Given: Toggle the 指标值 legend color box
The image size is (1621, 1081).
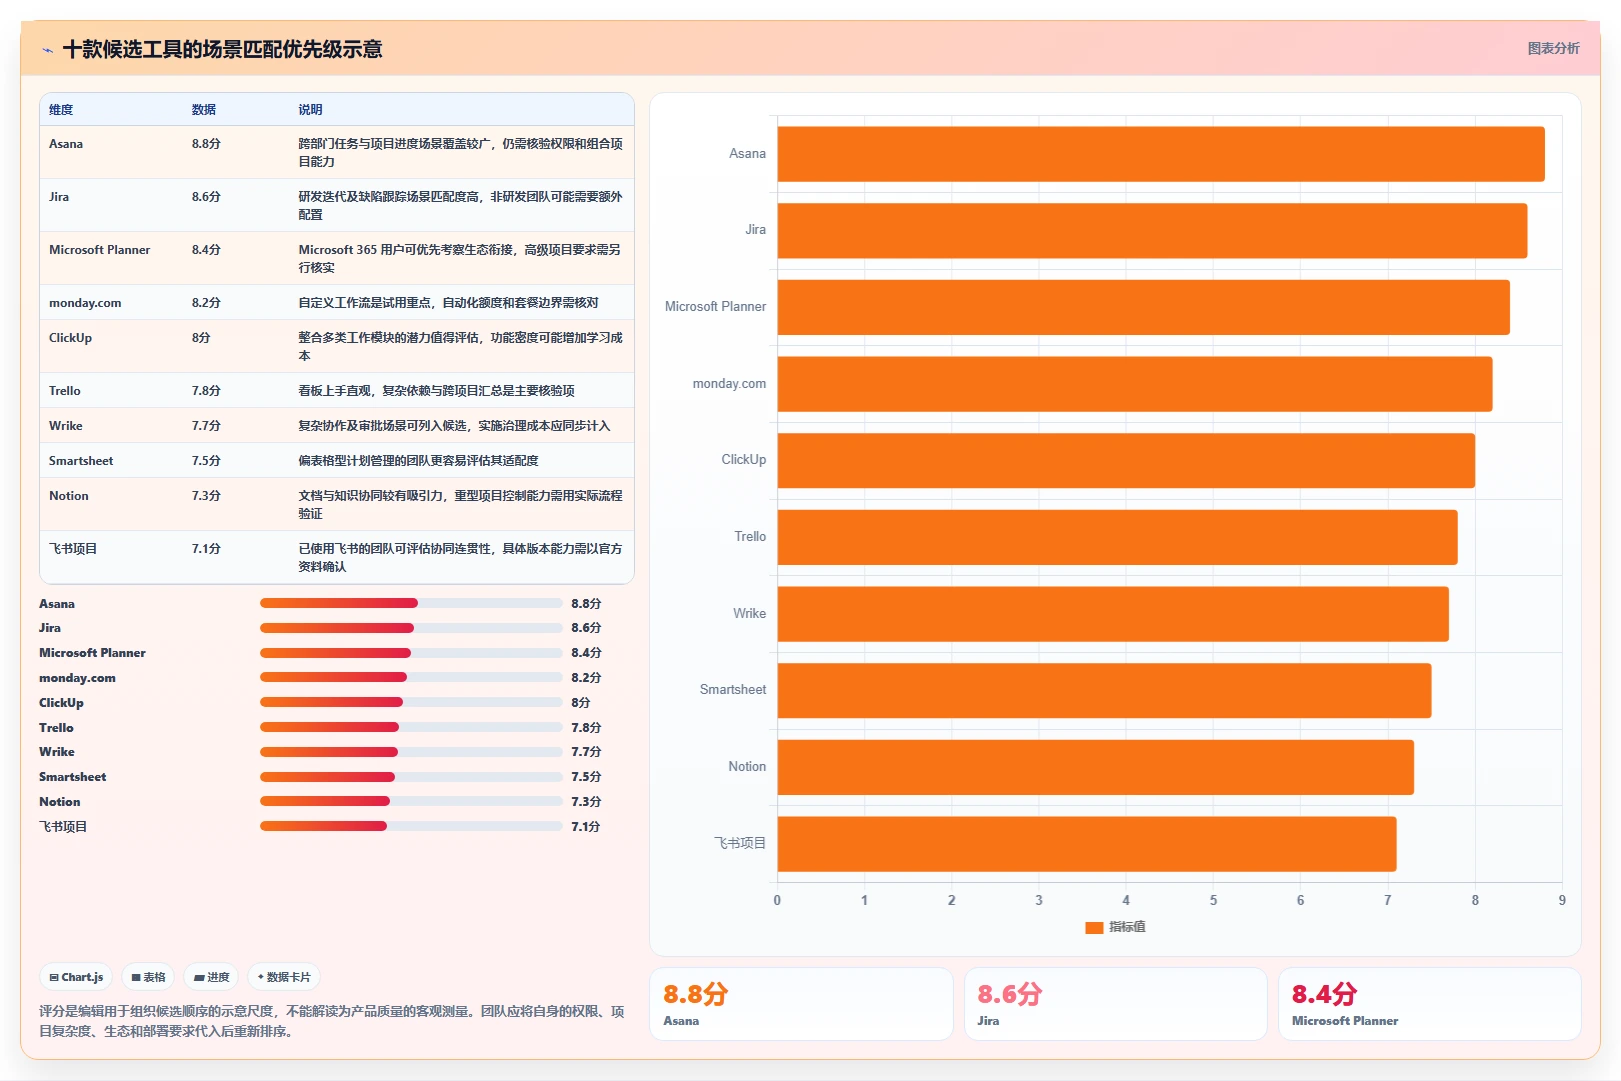Looking at the screenshot, I should [x=1094, y=927].
